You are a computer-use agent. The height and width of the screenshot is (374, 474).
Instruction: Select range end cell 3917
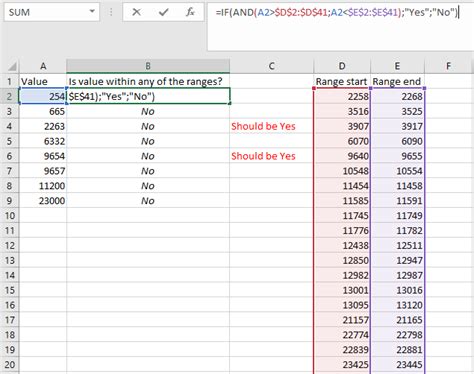tap(397, 126)
